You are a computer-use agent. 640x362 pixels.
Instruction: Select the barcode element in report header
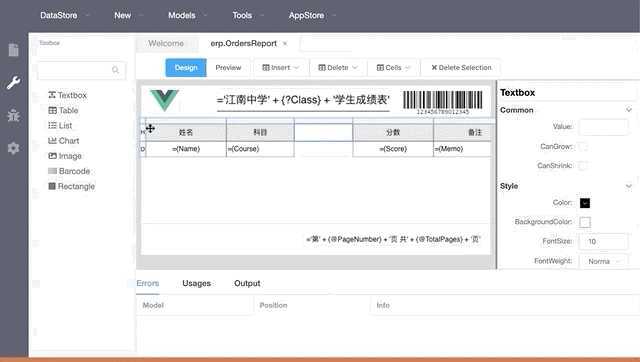(x=443, y=102)
